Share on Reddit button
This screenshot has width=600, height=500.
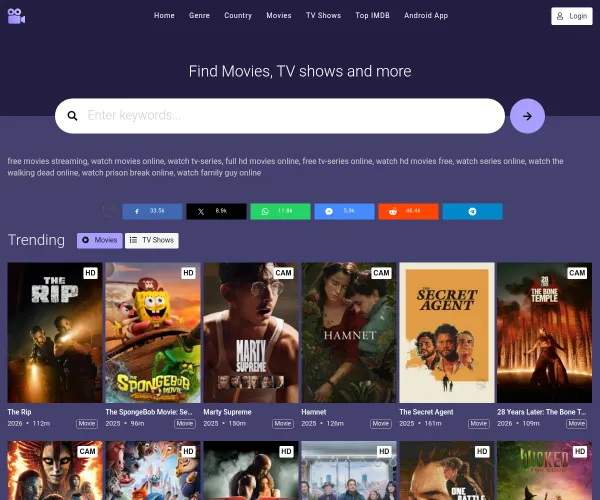[x=408, y=211]
